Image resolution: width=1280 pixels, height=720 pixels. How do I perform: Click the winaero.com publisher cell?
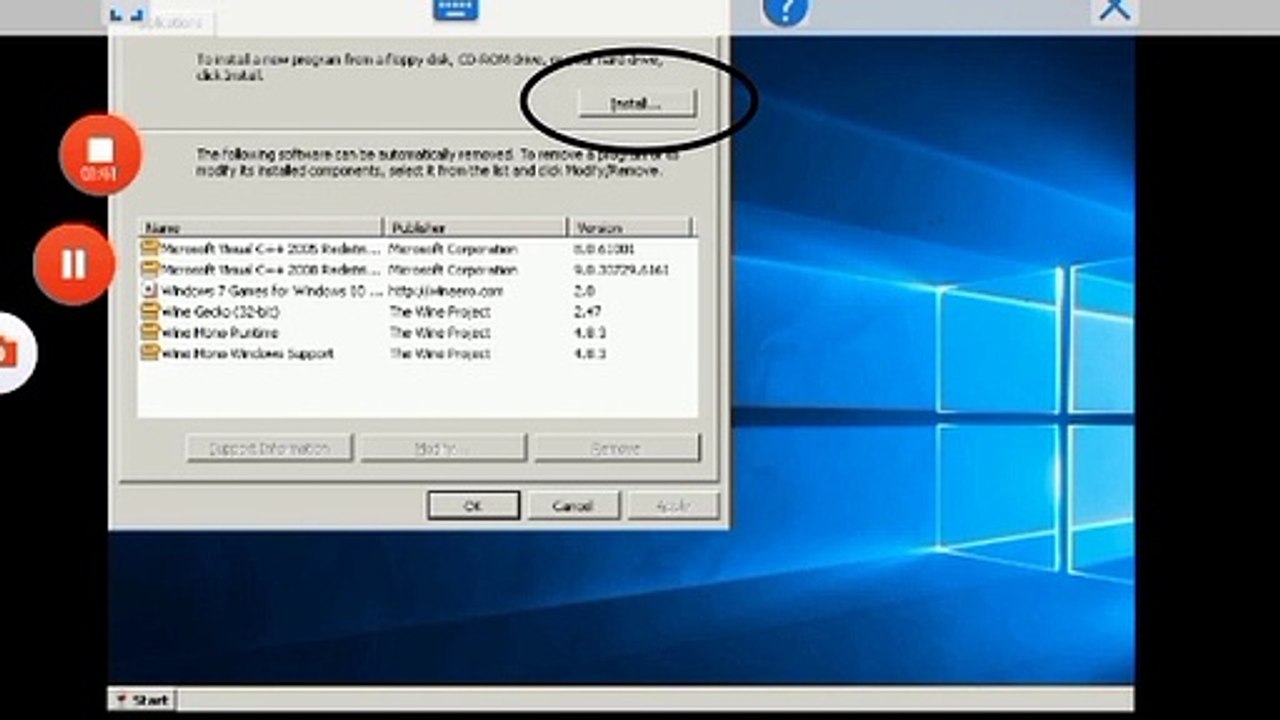[446, 291]
